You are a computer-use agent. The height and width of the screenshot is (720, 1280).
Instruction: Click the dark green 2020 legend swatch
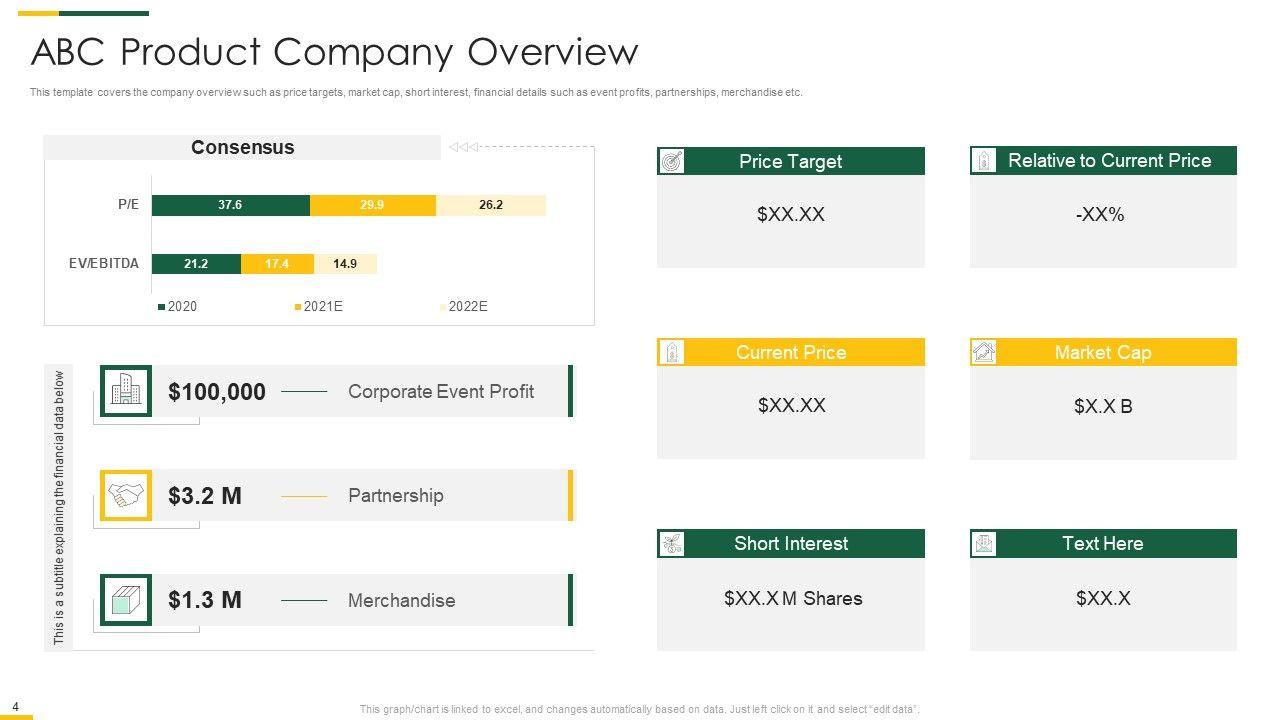(x=162, y=307)
